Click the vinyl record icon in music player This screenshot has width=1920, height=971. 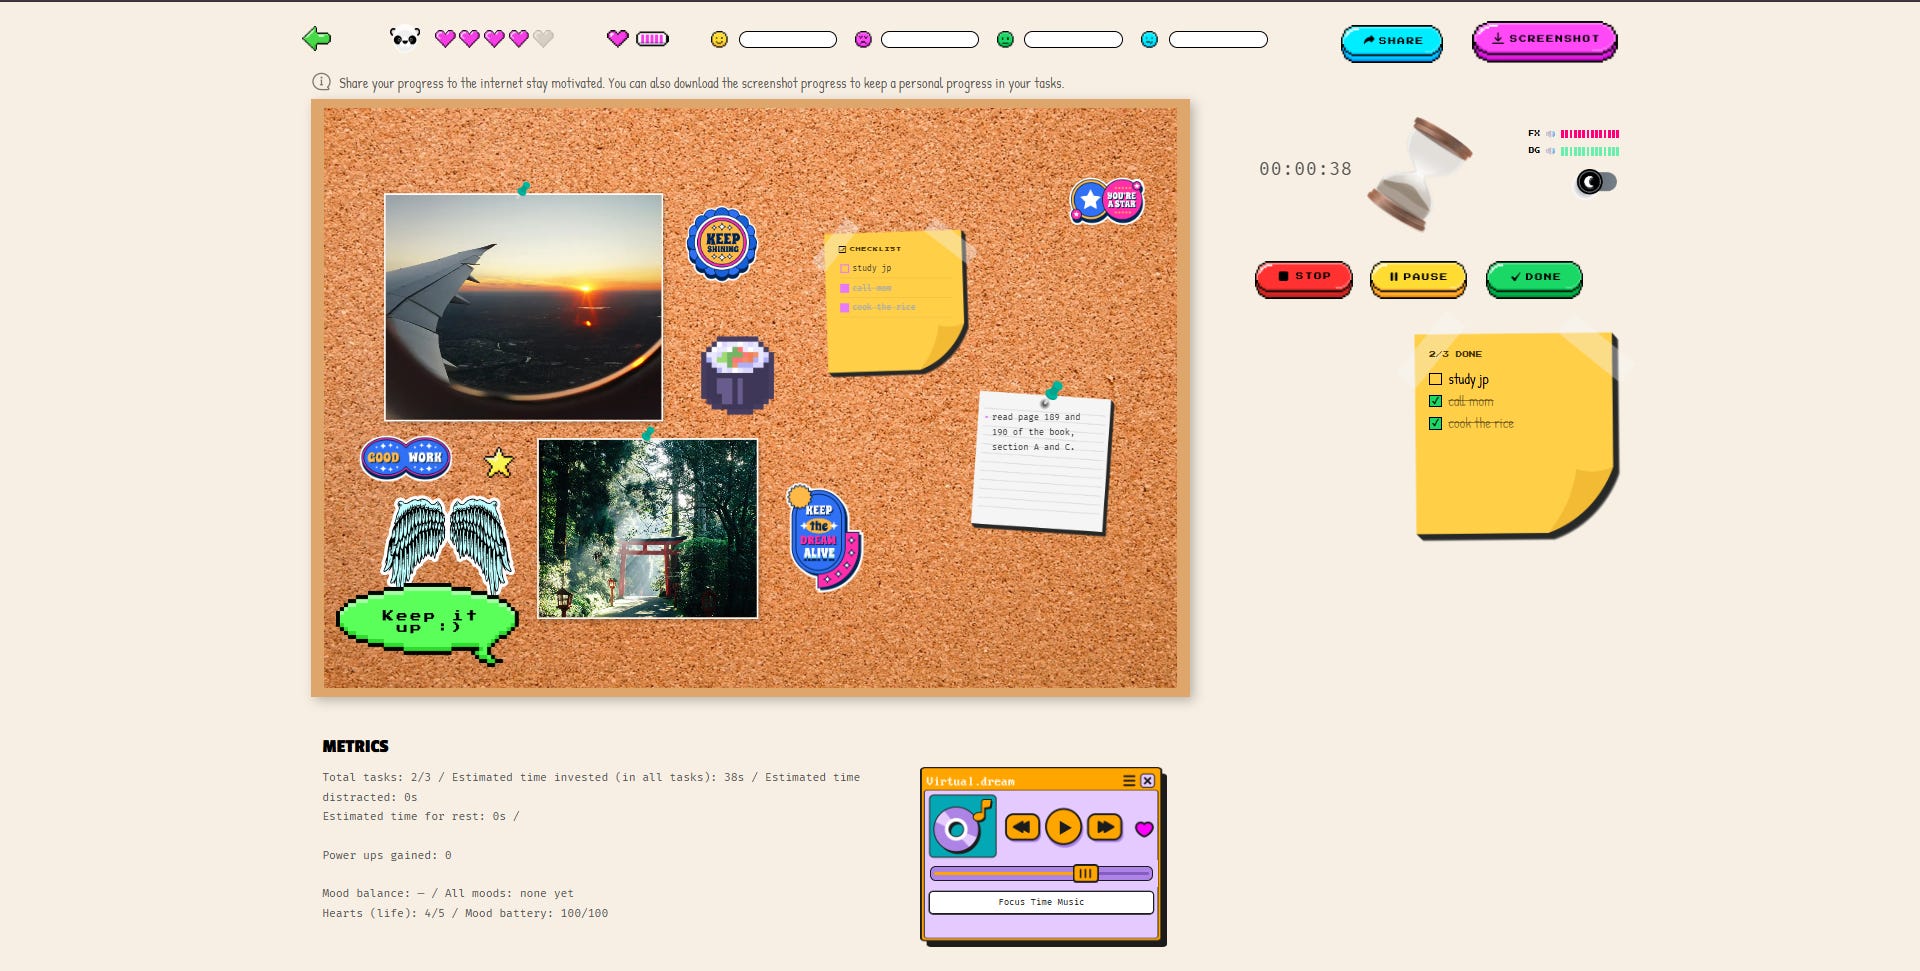pyautogui.click(x=962, y=826)
